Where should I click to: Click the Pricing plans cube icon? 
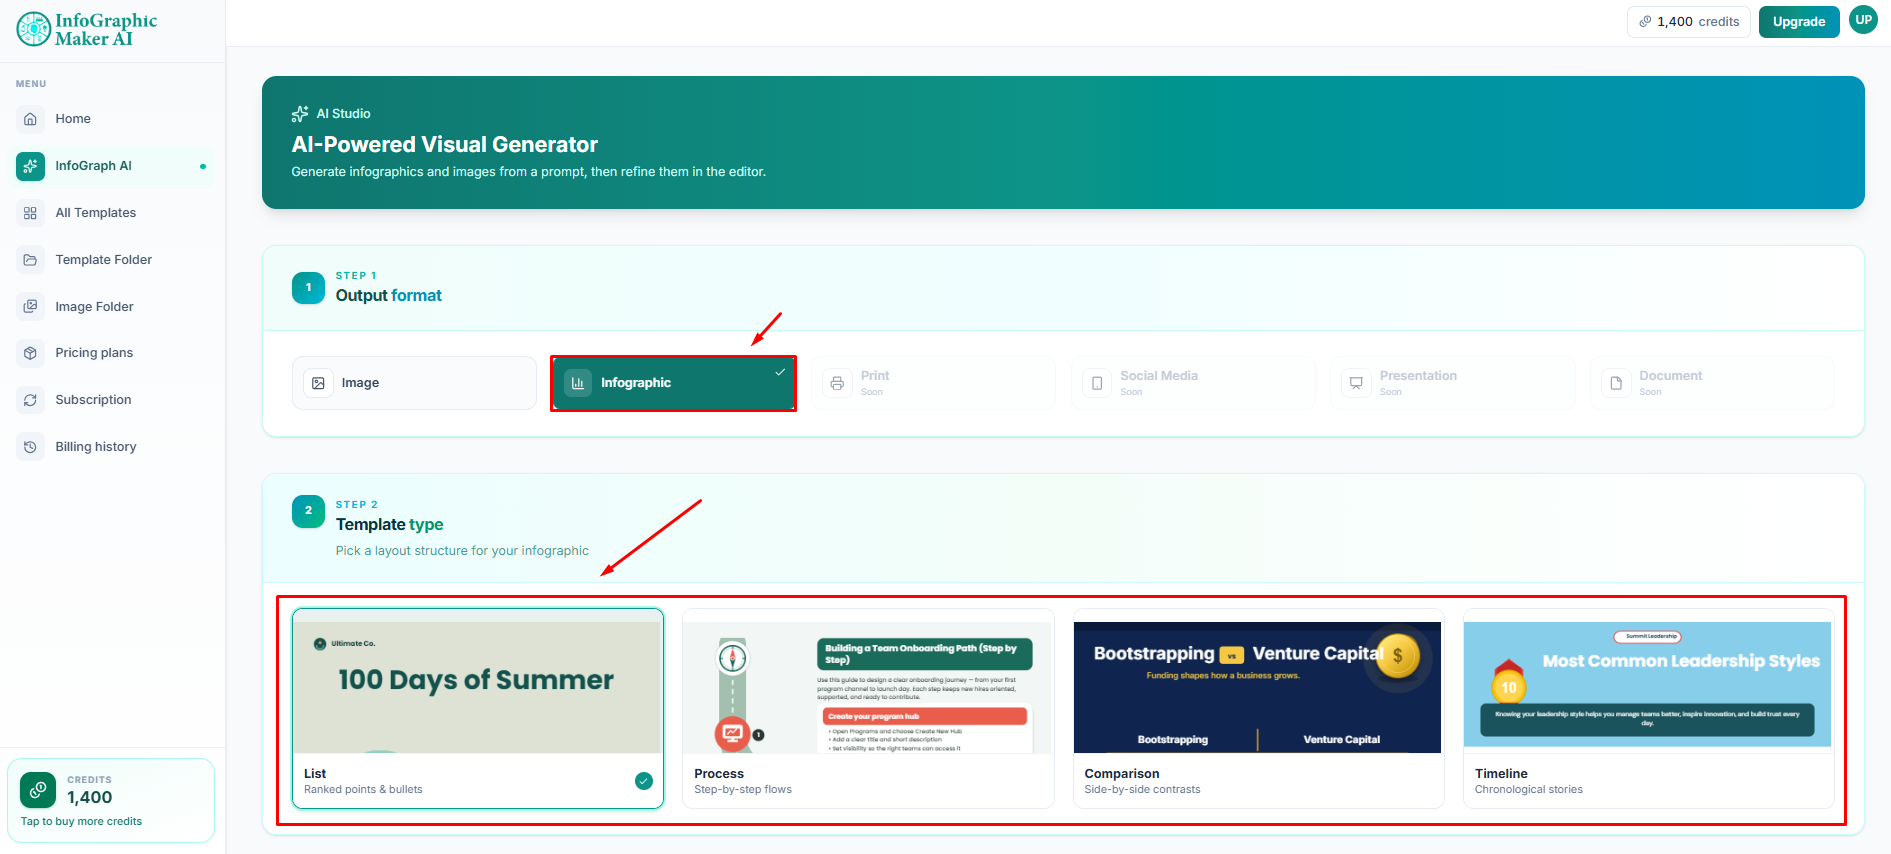point(31,353)
